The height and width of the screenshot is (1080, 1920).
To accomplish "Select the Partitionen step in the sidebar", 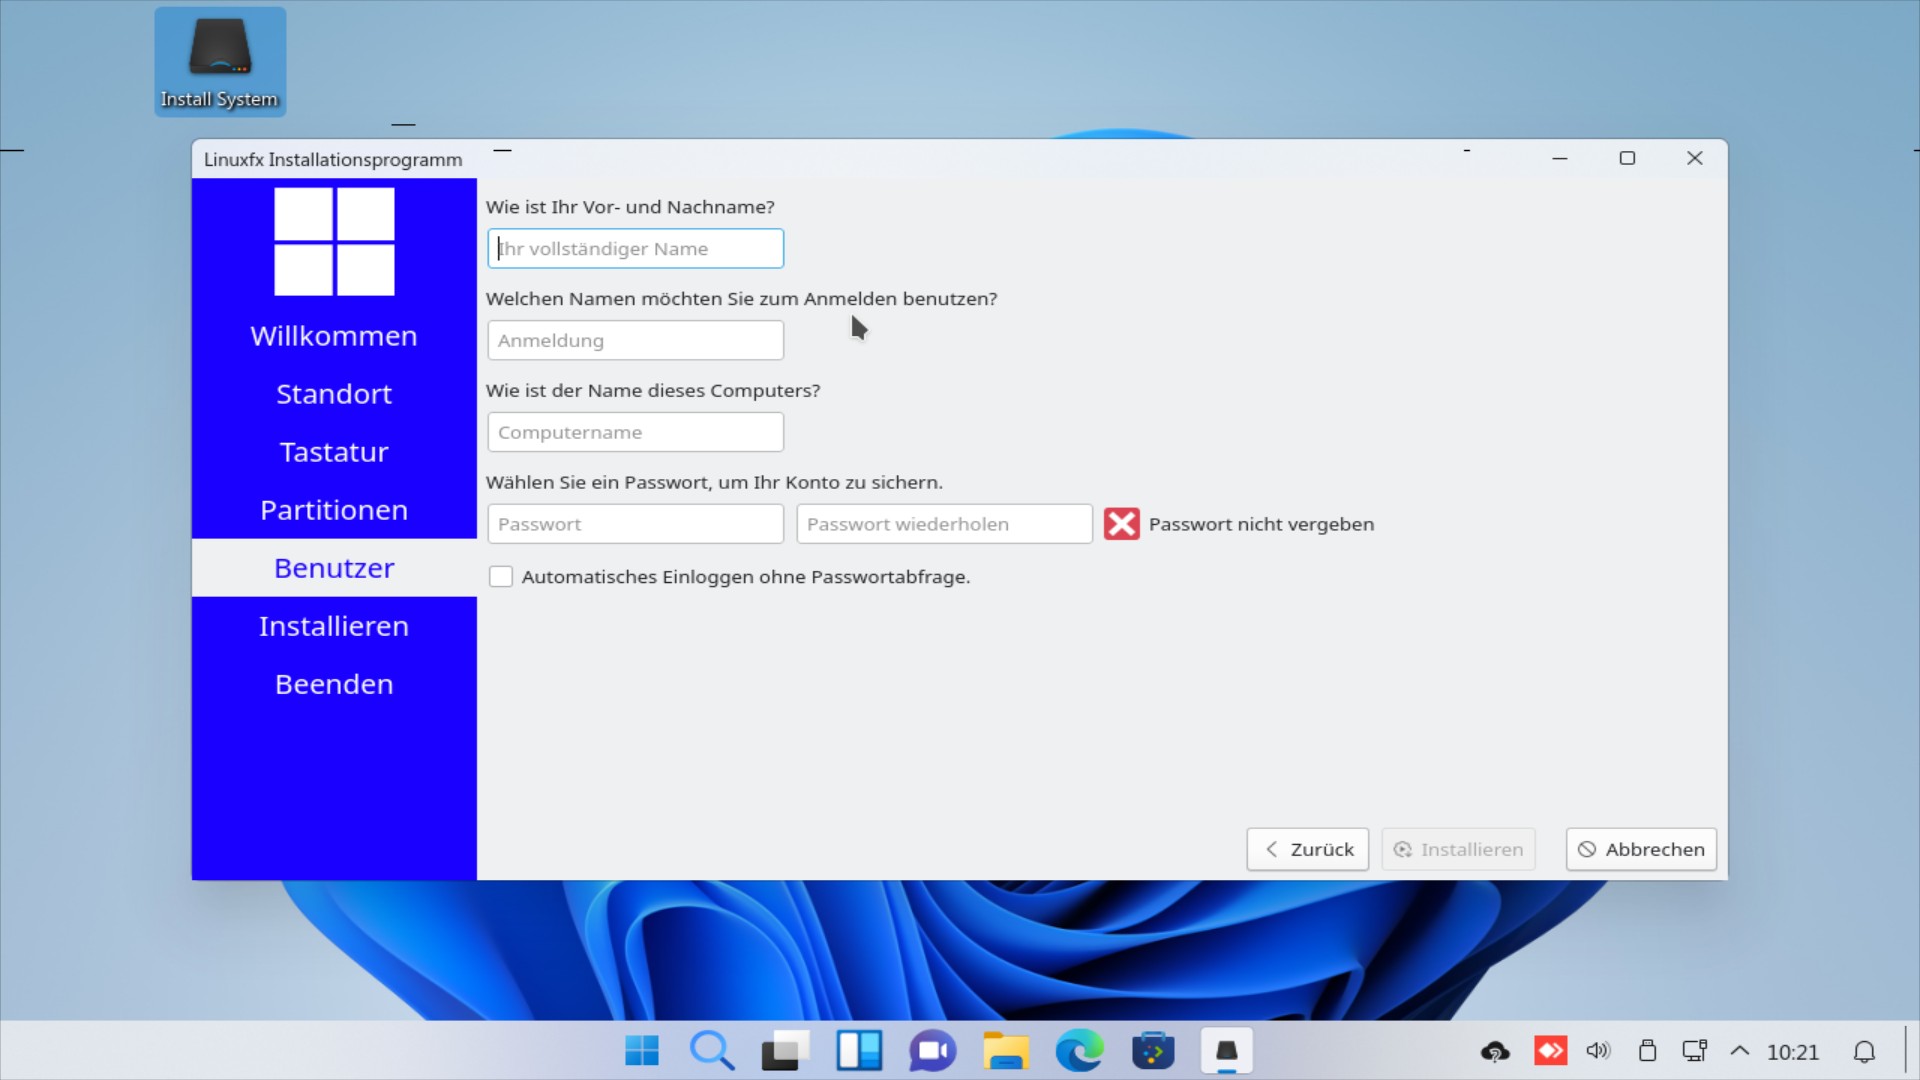I will 334,510.
